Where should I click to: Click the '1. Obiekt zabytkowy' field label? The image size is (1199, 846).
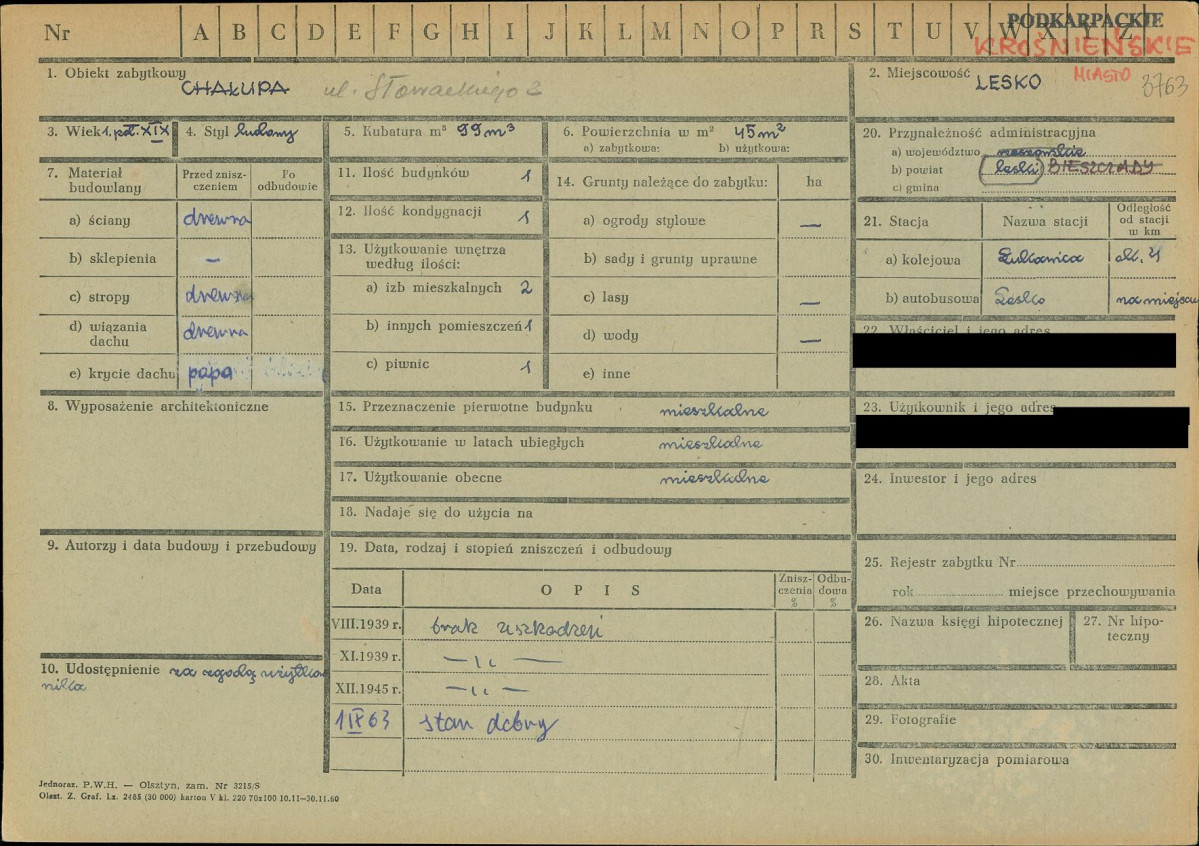click(116, 73)
